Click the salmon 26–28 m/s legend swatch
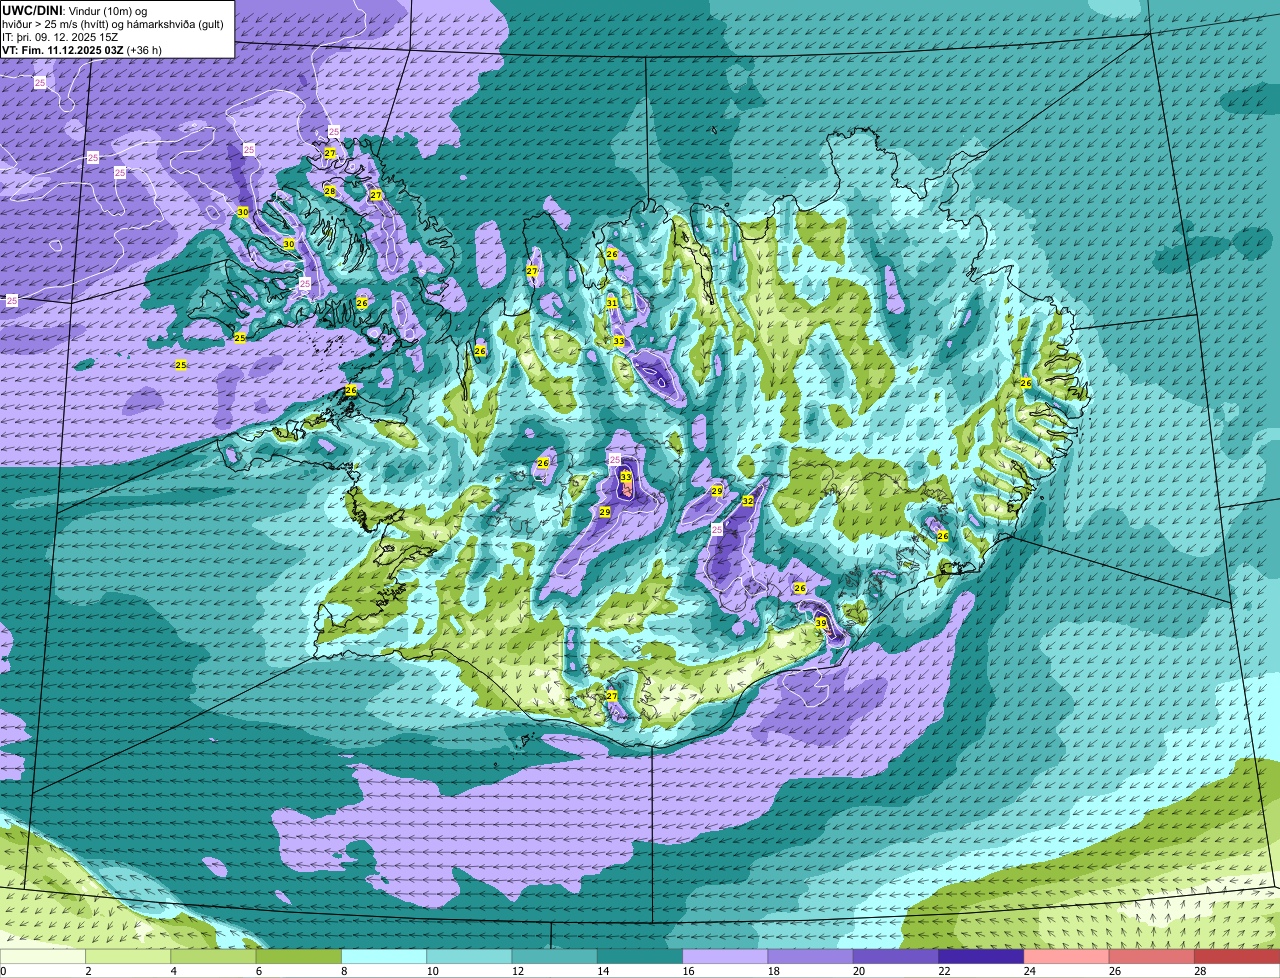Screen dimensions: 1280x978 click(x=1151, y=956)
